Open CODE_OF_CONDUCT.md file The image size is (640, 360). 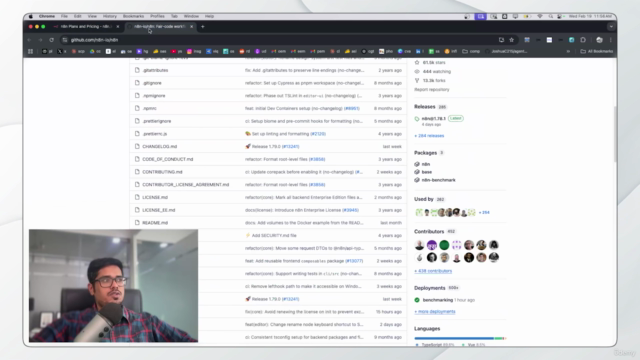pyautogui.click(x=168, y=159)
